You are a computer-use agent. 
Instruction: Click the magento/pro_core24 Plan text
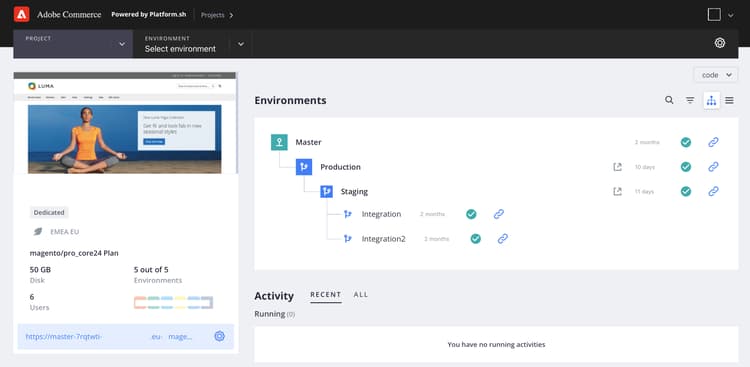pos(74,253)
